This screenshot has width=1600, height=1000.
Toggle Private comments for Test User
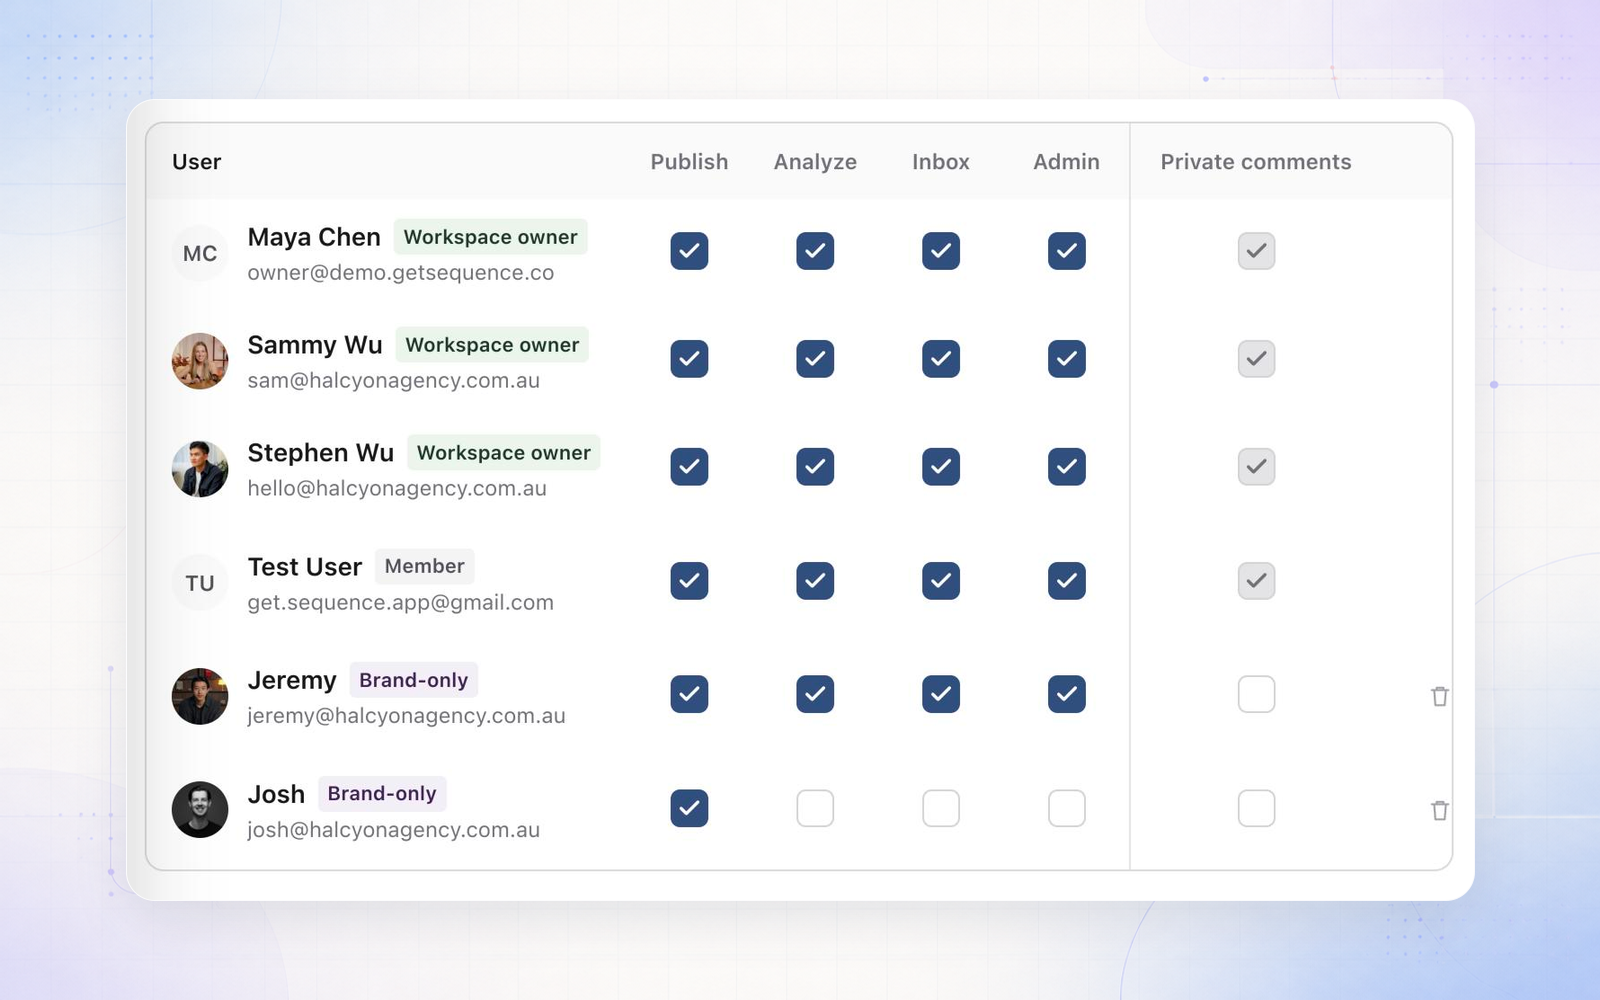pos(1256,581)
